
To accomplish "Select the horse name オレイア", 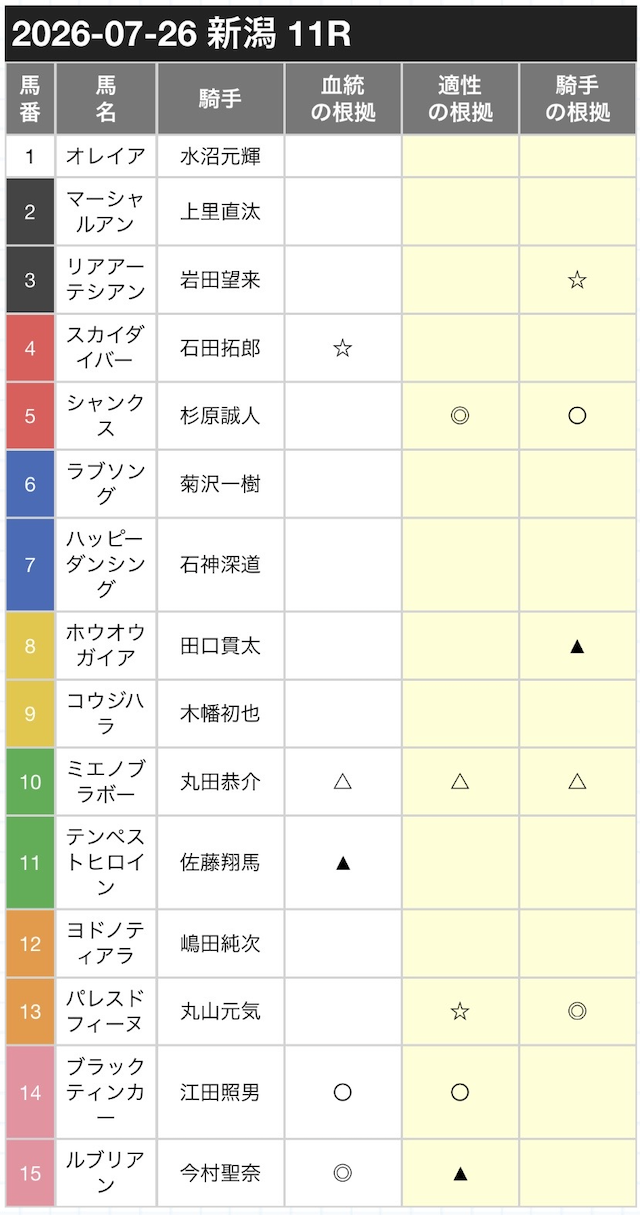I will [x=106, y=156].
